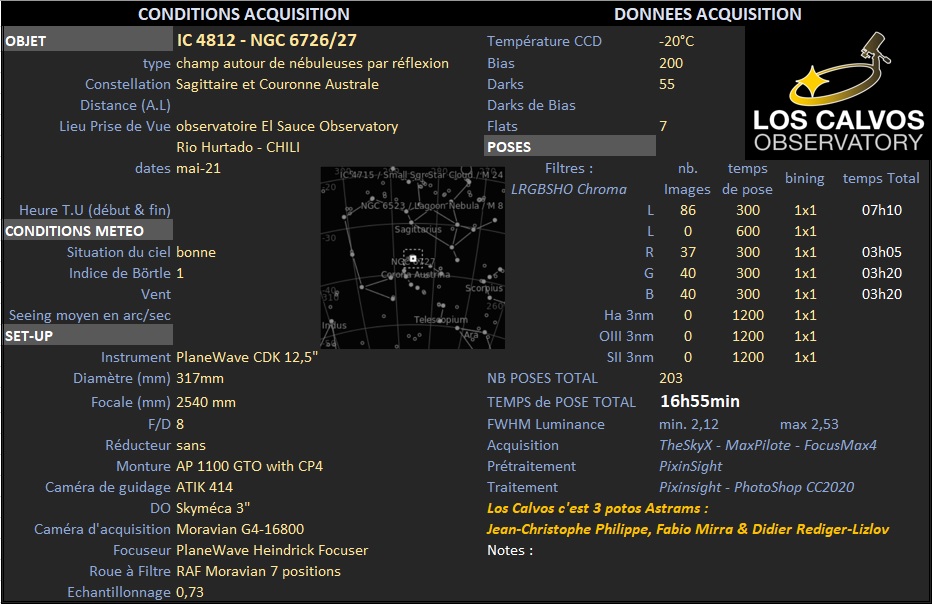
Task: Select the empty Notes field
Action: pyautogui.click(x=731, y=550)
